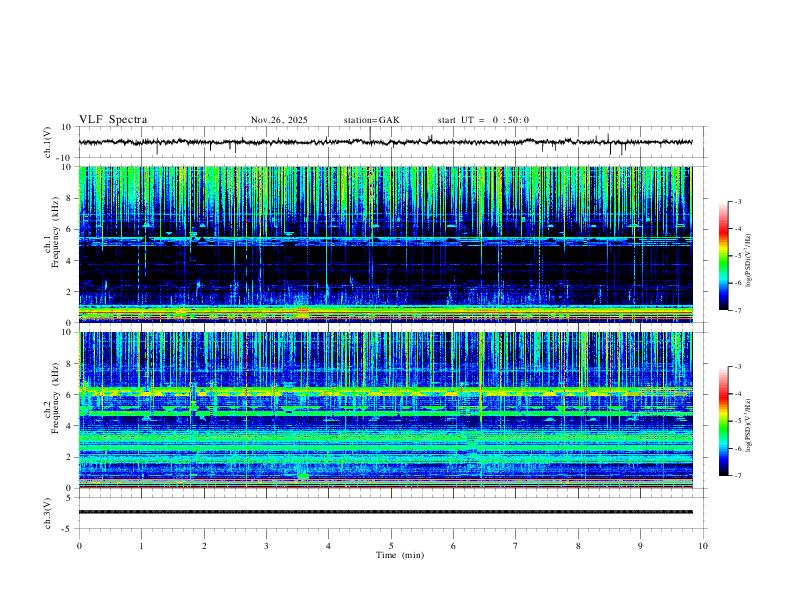Click time axis tick label '6'
792x612 pixels.
point(453,546)
